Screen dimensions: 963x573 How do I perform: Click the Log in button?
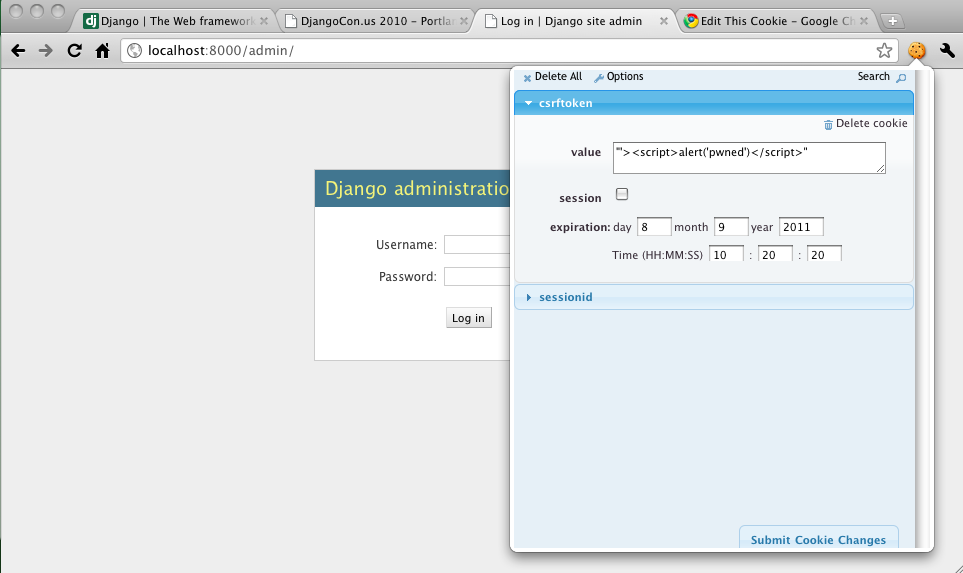pyautogui.click(x=469, y=318)
